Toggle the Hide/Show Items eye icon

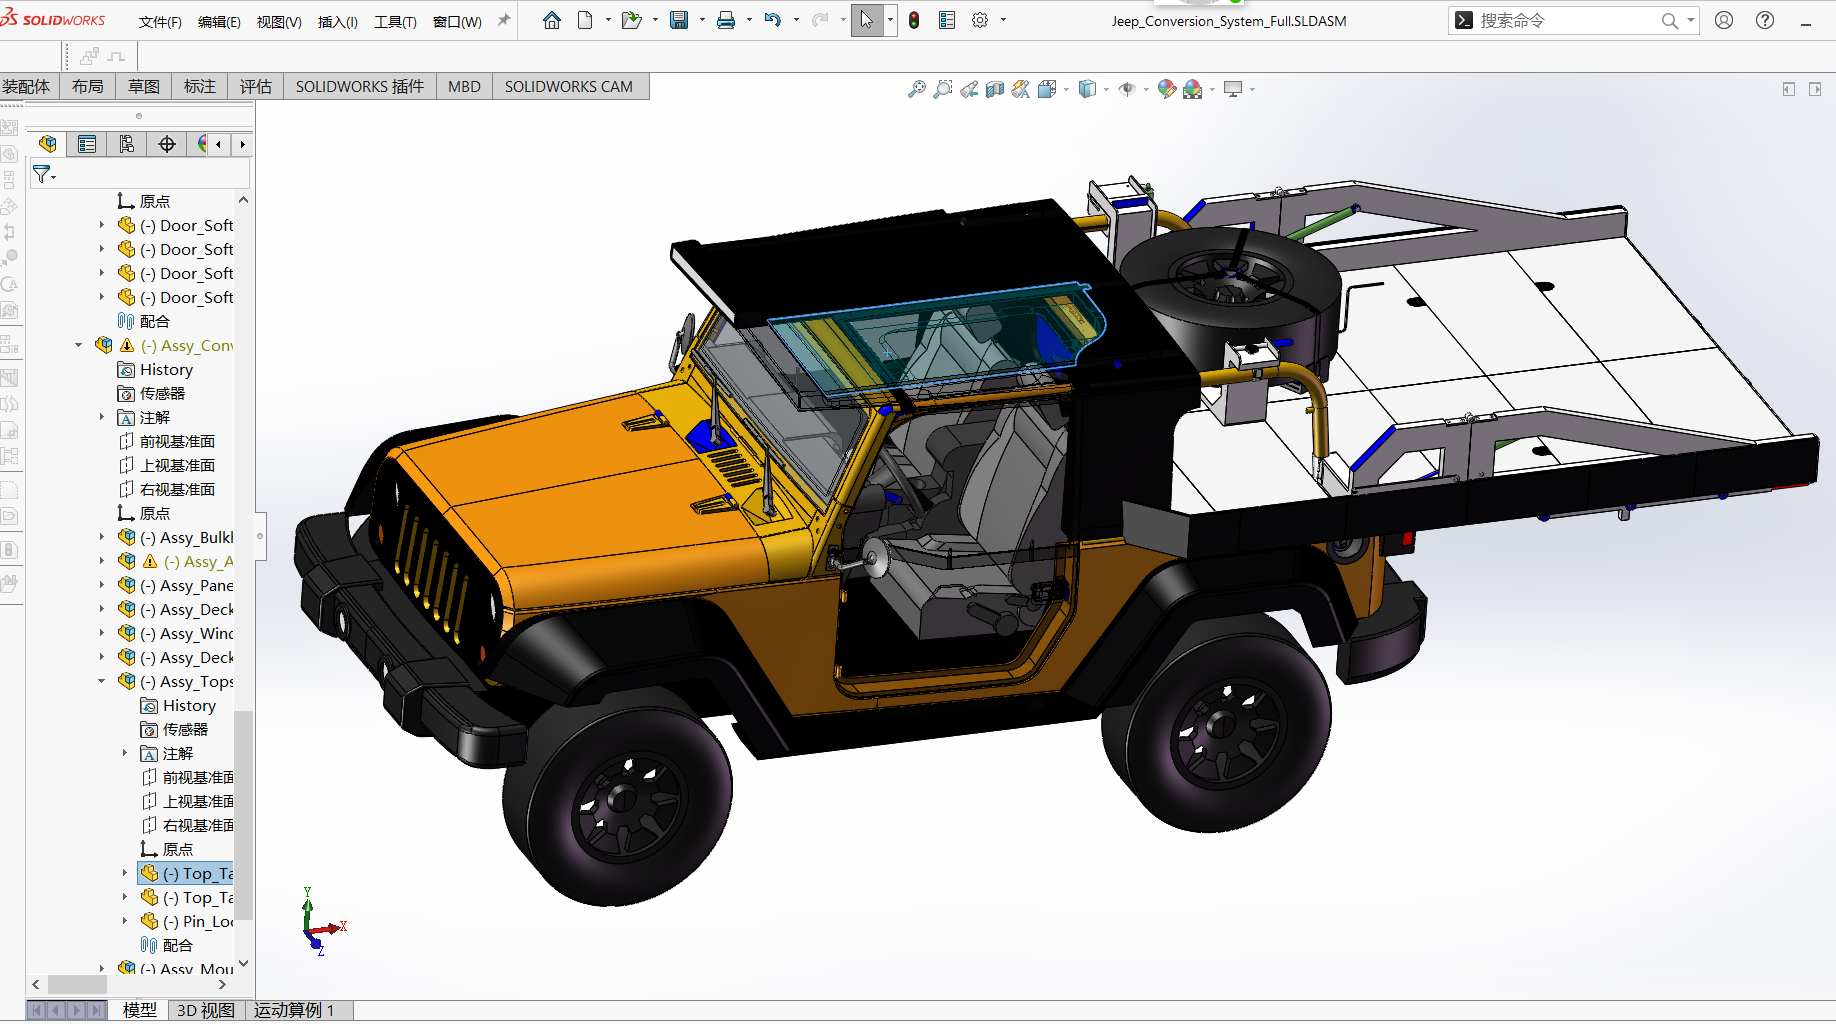click(1127, 89)
